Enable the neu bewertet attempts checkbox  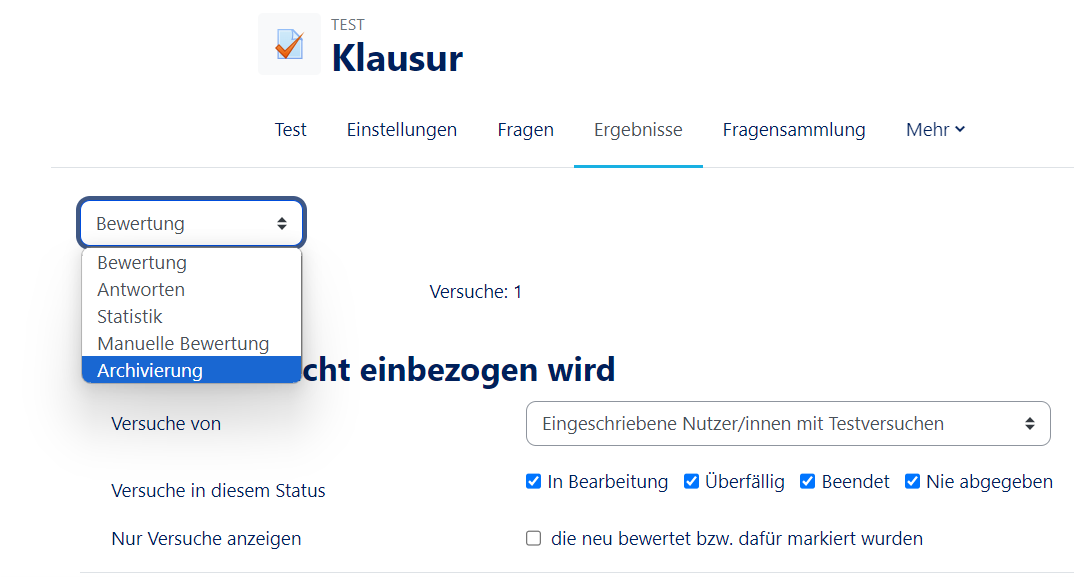tap(533, 539)
